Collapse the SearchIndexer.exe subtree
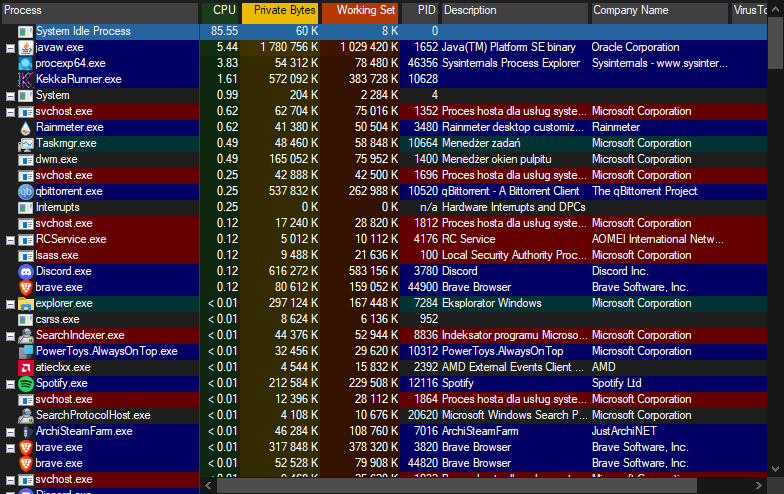Viewport: 784px width, 494px height. click(10, 336)
